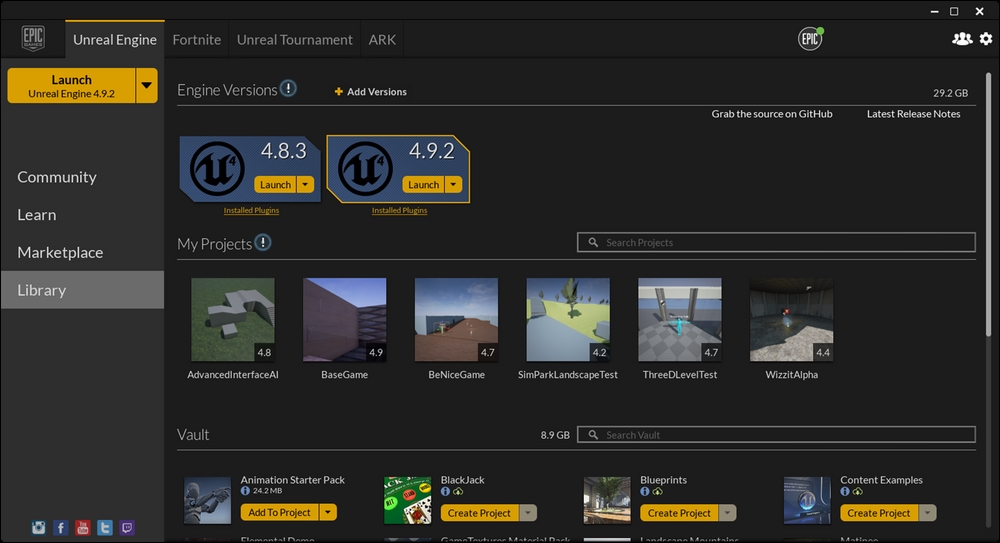Open the Facebook social icon
The image size is (1000, 543).
pyautogui.click(x=61, y=528)
